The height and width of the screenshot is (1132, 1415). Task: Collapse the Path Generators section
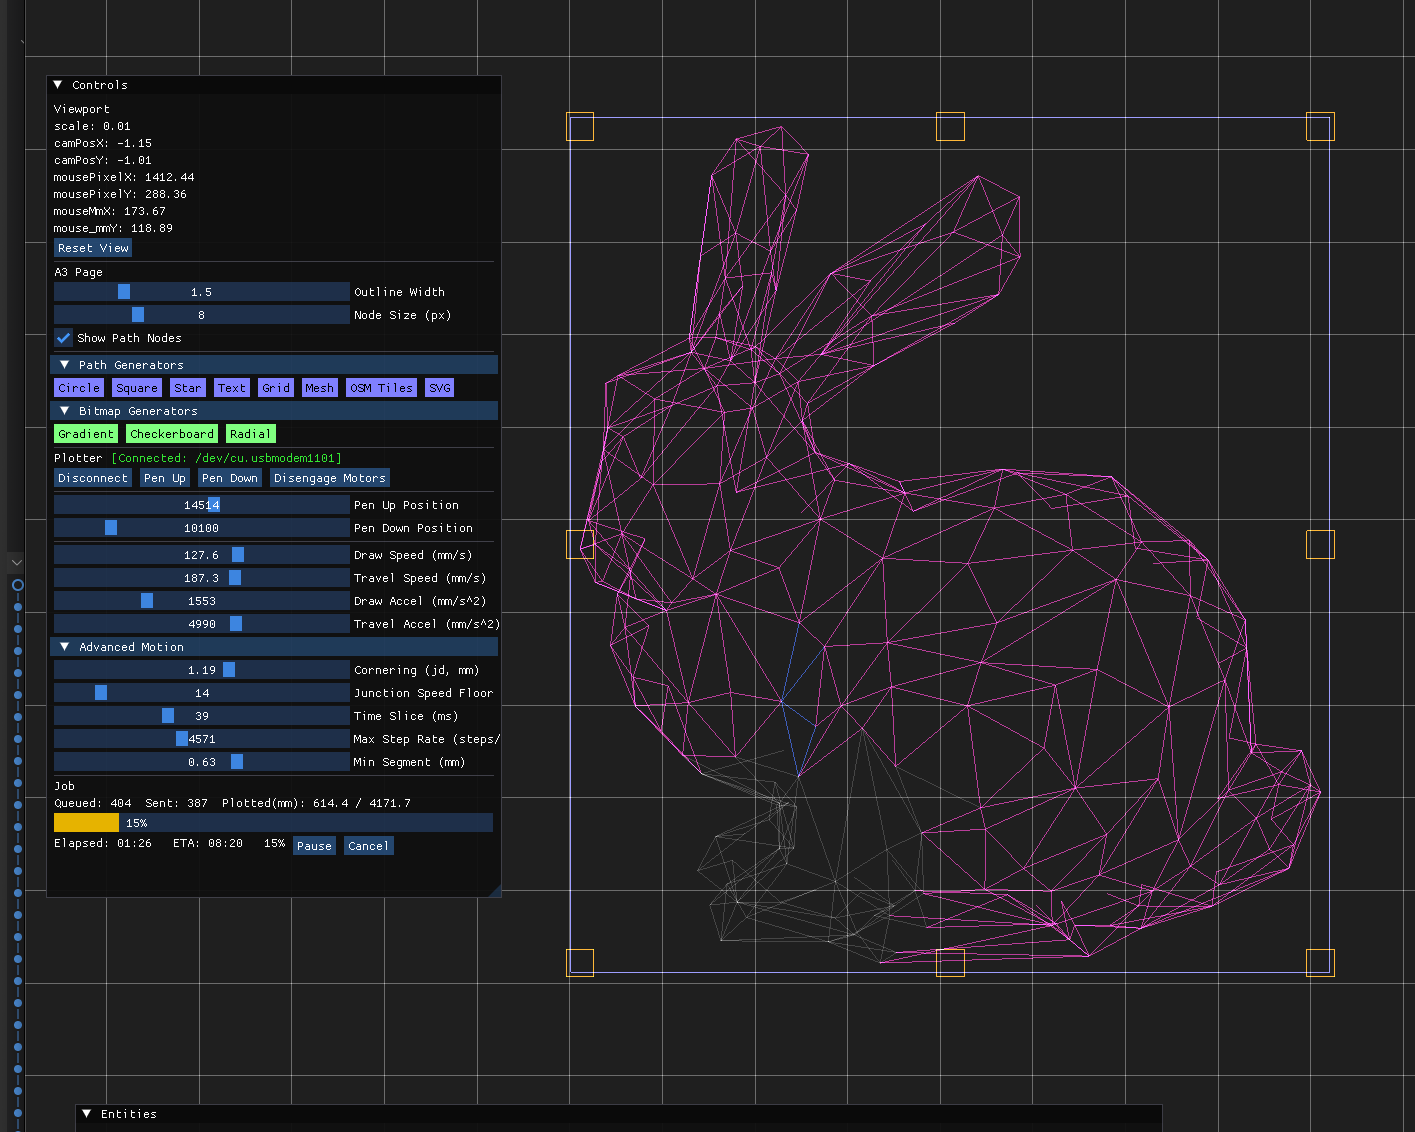tap(65, 365)
